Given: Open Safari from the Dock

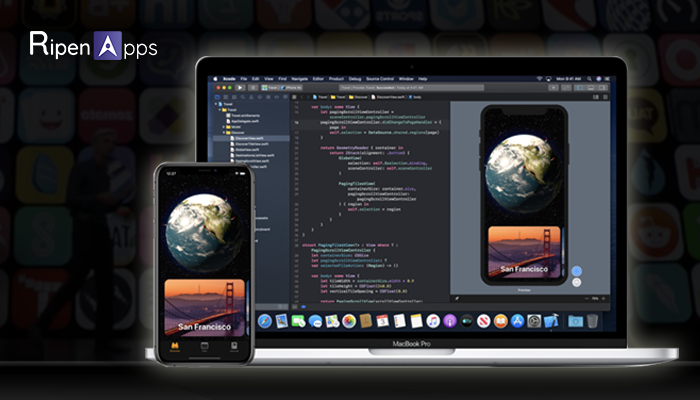Looking at the screenshot, I should pyautogui.click(x=265, y=321).
